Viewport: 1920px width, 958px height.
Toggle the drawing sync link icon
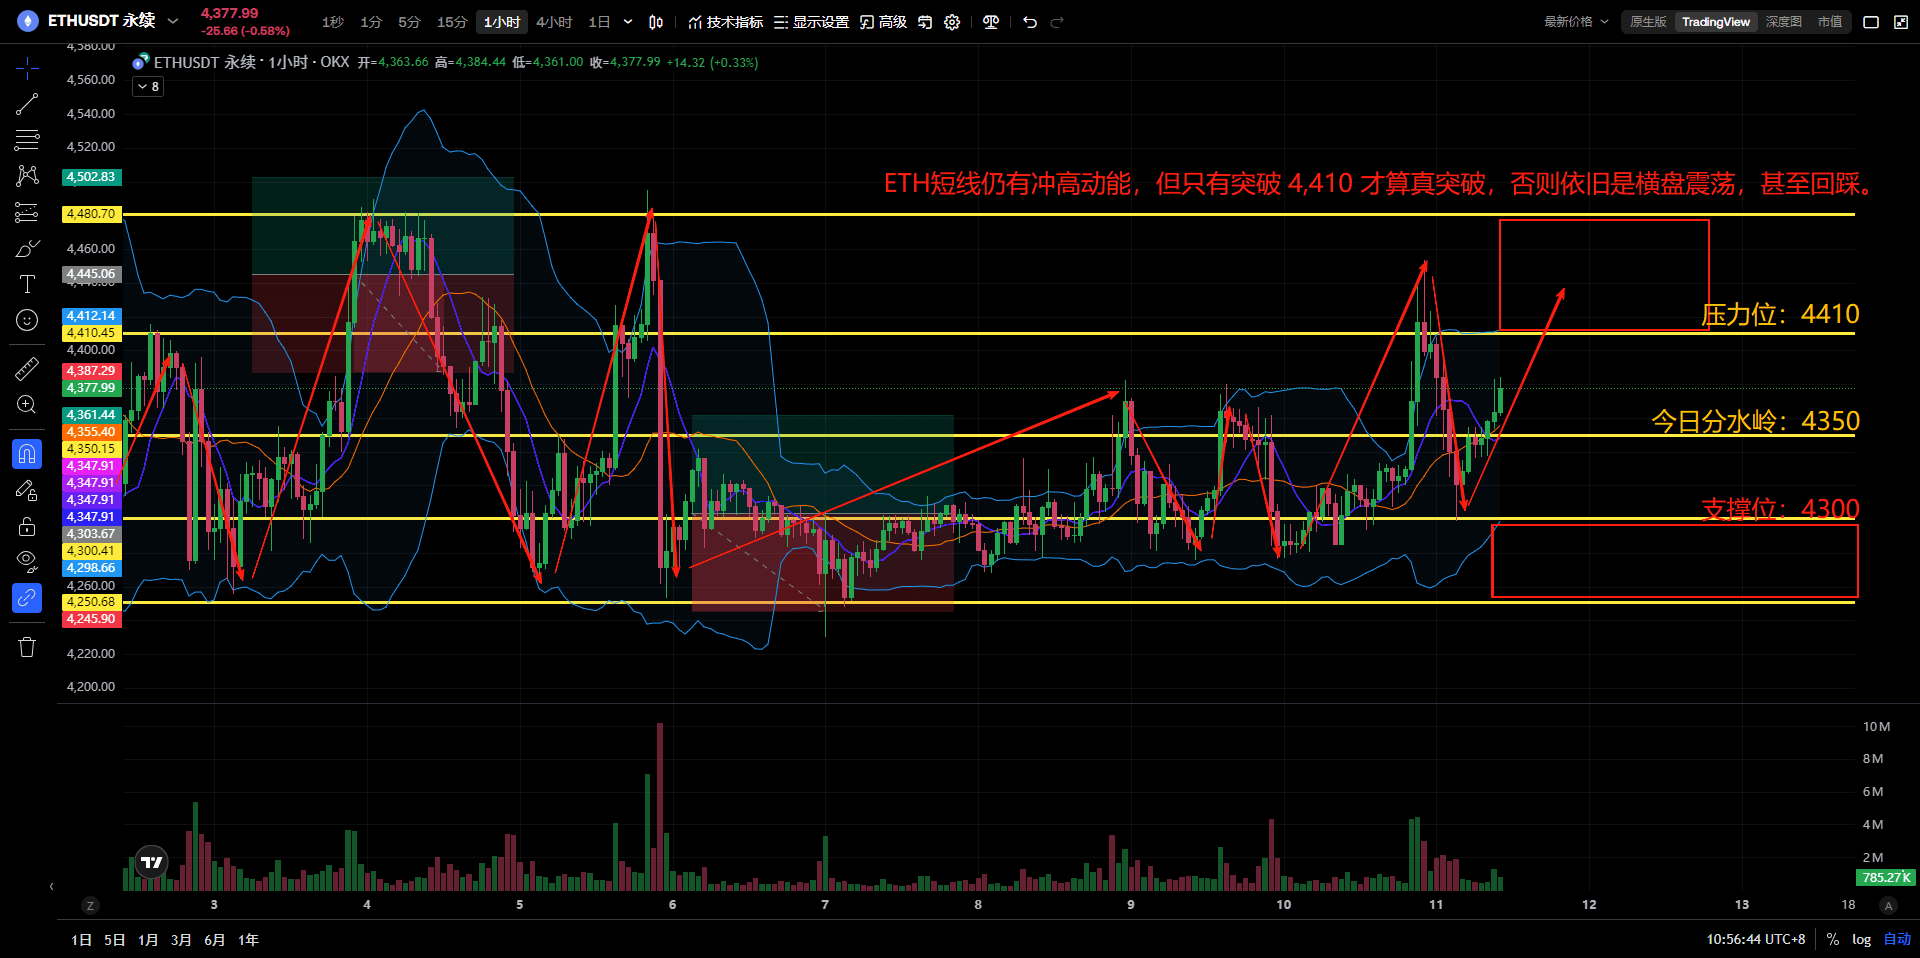click(27, 598)
